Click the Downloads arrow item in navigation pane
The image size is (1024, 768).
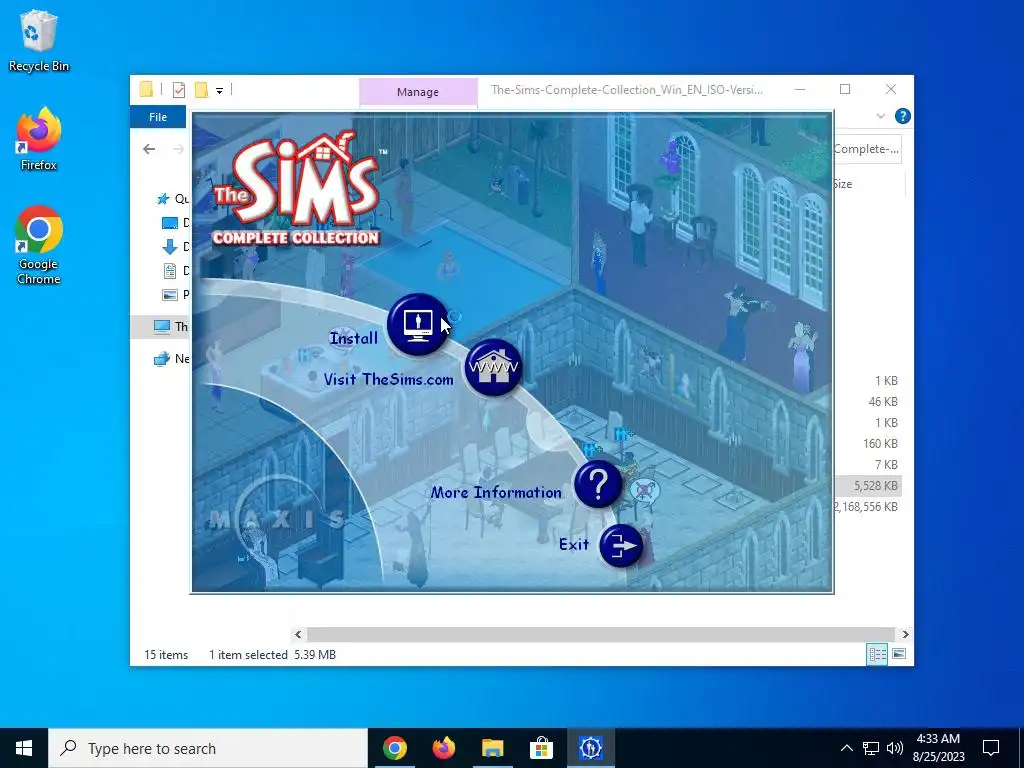point(170,247)
